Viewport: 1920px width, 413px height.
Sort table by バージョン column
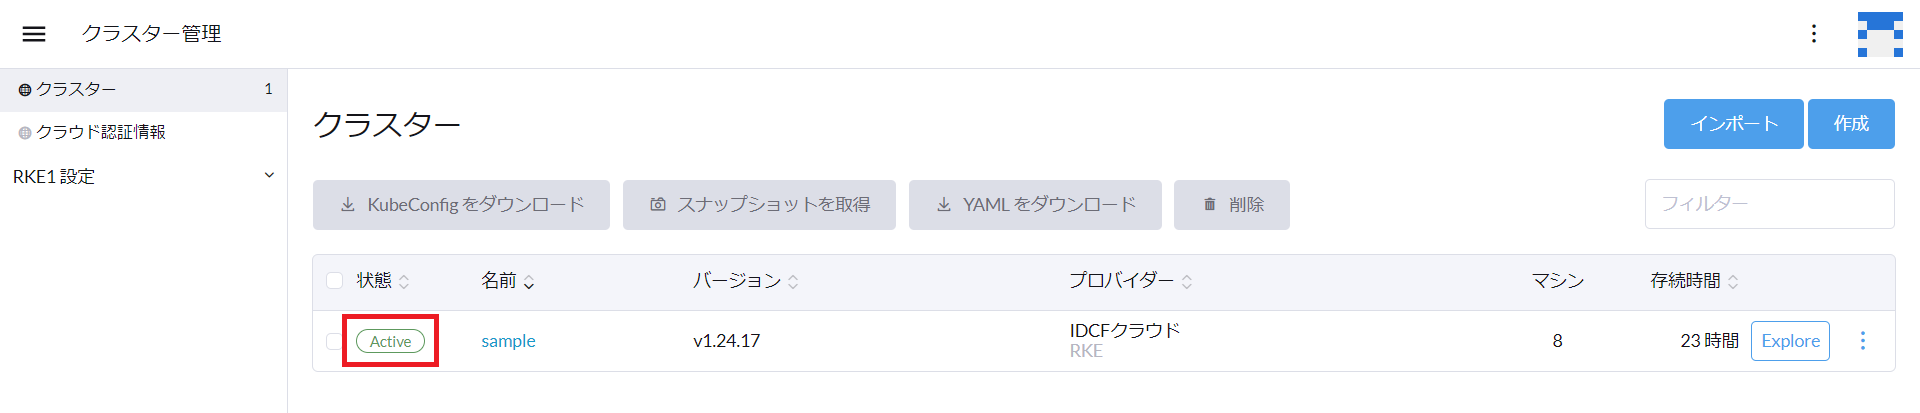pyautogui.click(x=746, y=281)
